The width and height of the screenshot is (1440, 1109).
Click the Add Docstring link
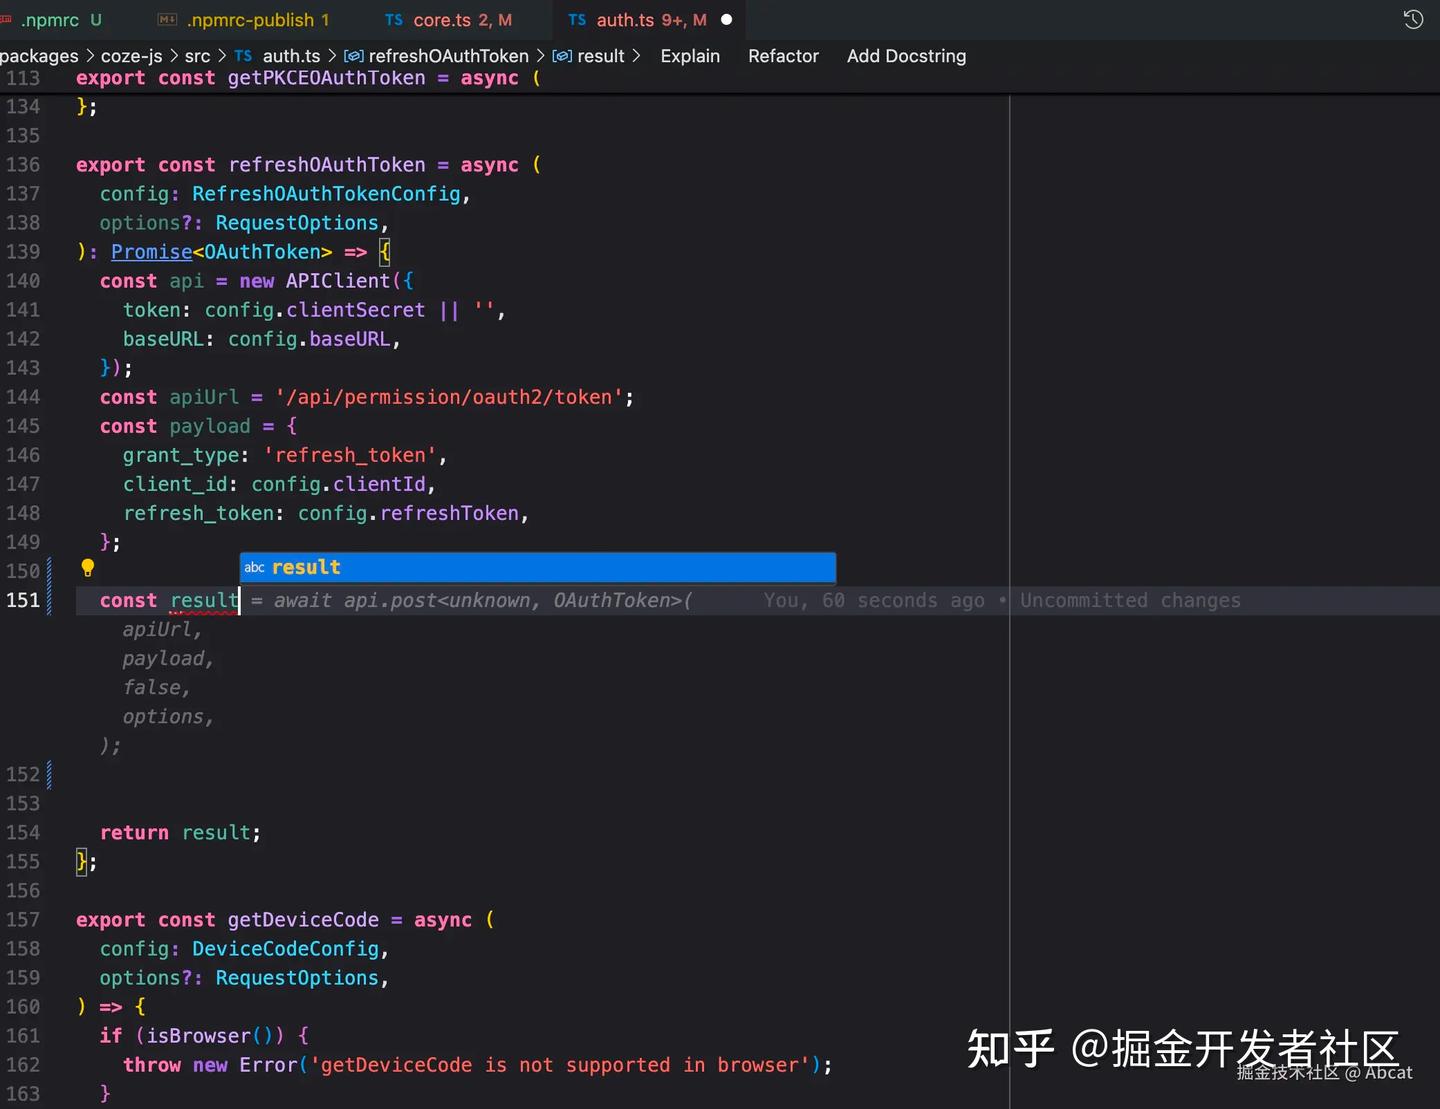(906, 56)
